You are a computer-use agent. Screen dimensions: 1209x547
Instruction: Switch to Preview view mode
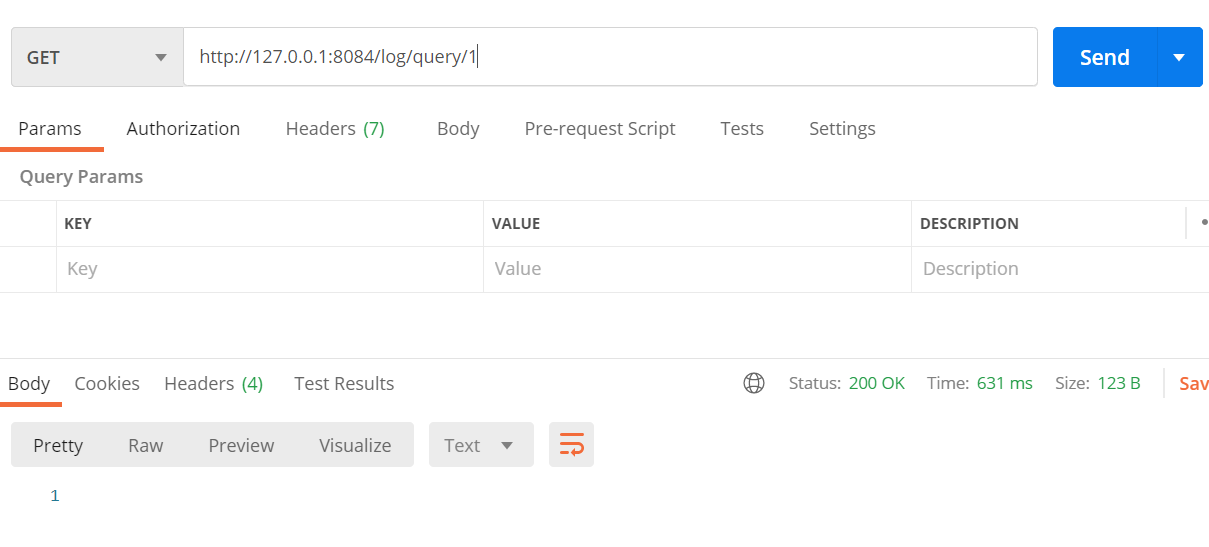(x=241, y=445)
